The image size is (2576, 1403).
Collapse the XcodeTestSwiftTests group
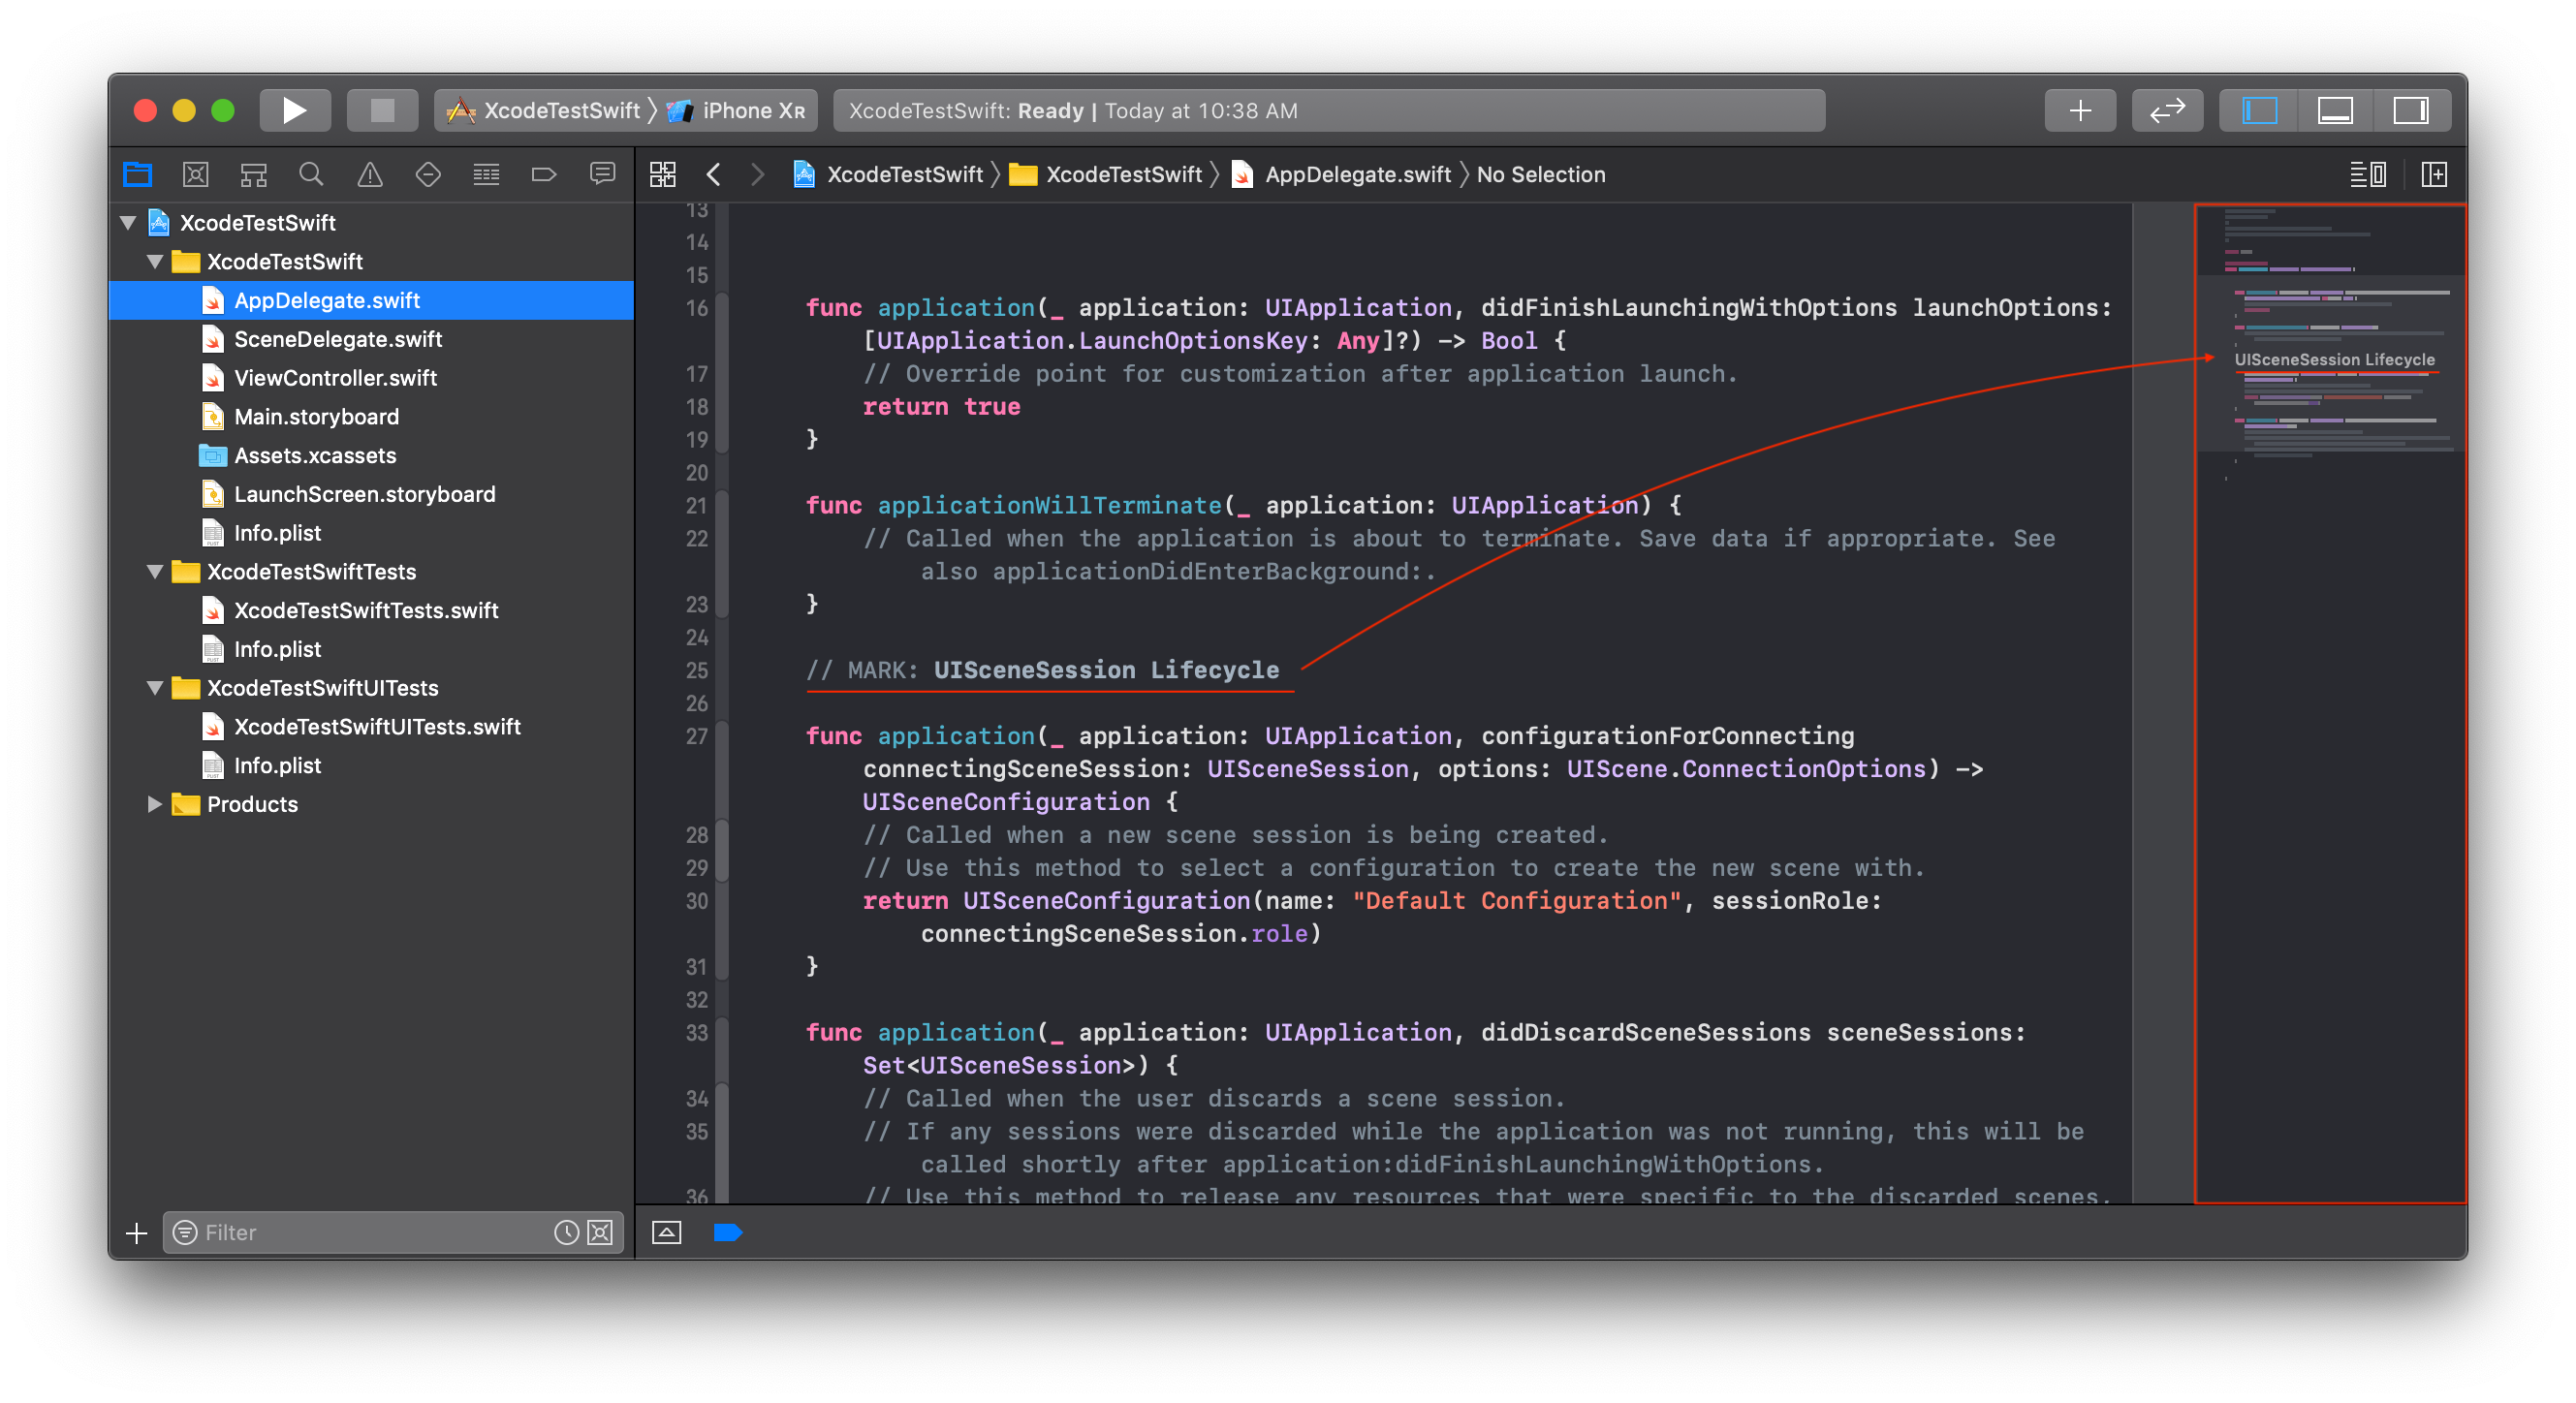(154, 571)
